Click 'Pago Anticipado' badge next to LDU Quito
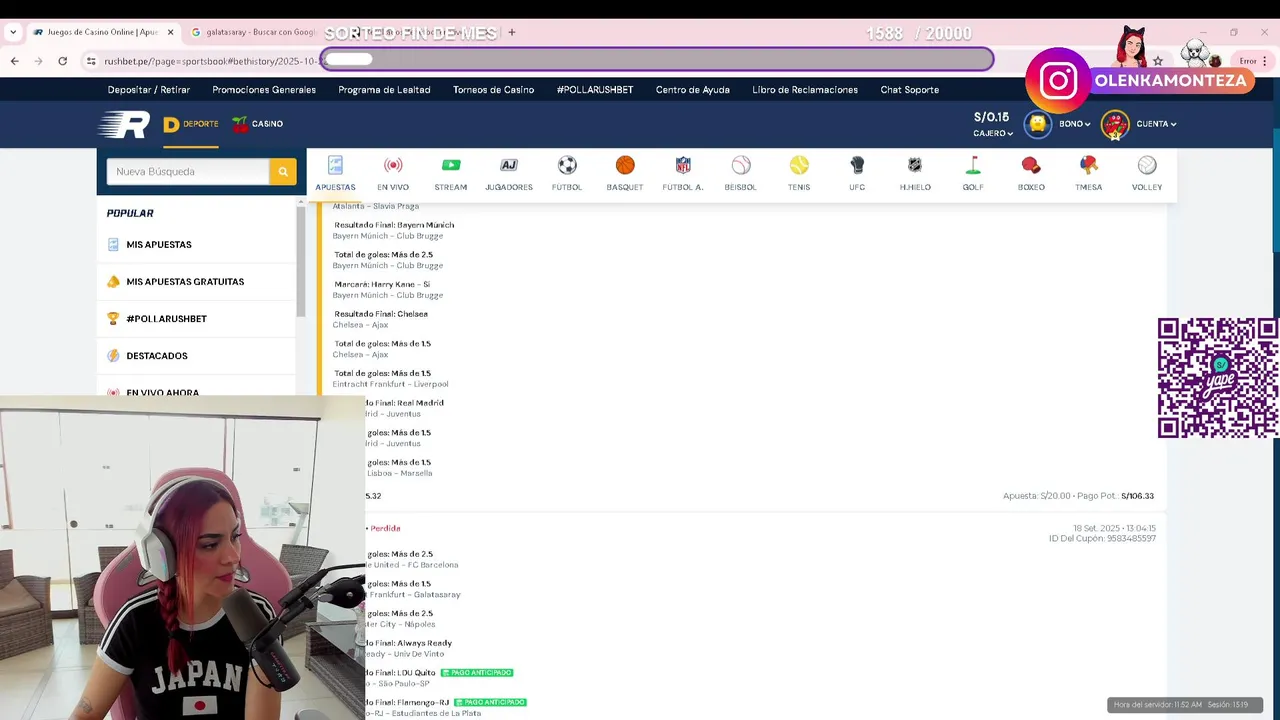1280x720 pixels. click(477, 673)
